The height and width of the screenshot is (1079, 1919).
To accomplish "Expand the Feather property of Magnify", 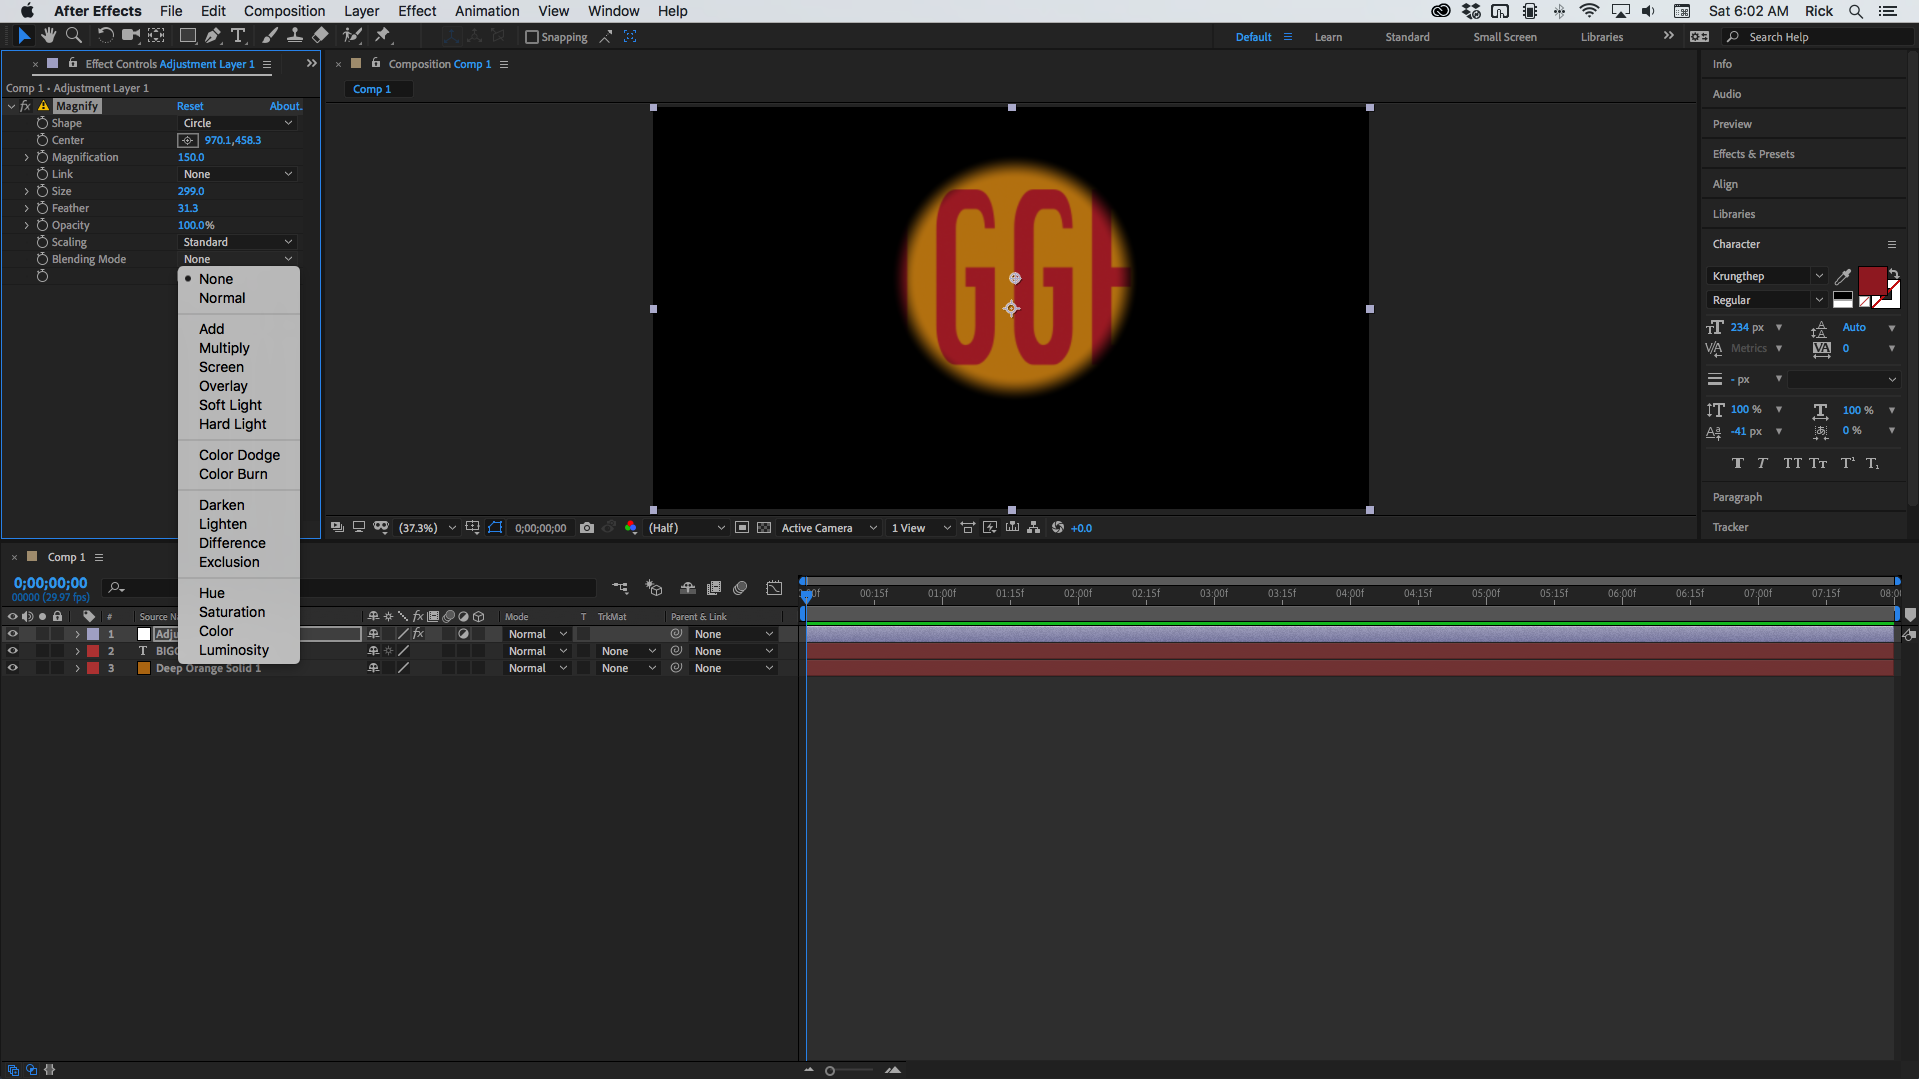I will point(26,208).
